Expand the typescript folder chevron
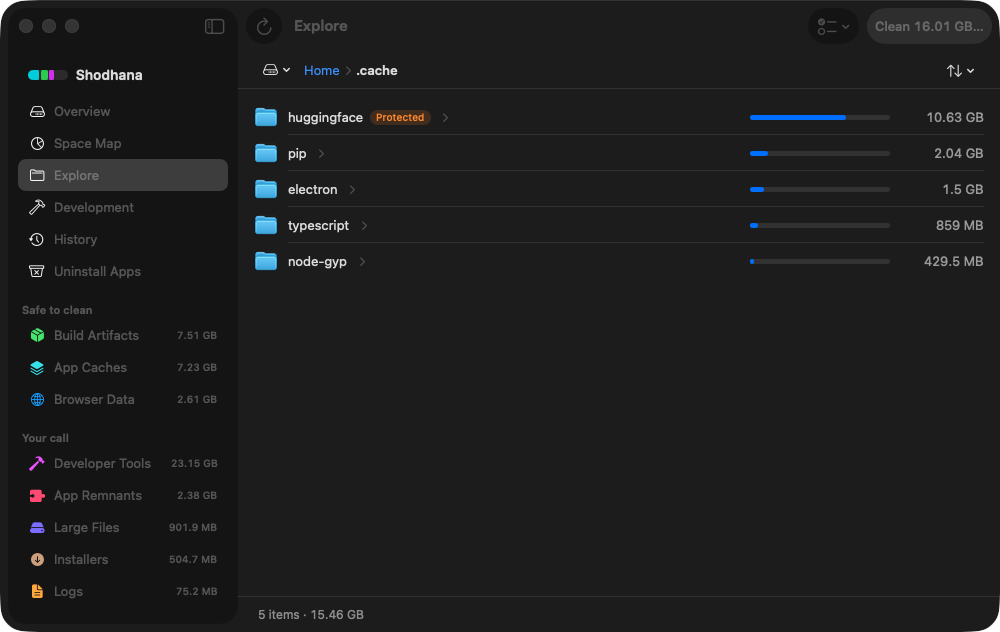The height and width of the screenshot is (632, 1000). click(364, 226)
